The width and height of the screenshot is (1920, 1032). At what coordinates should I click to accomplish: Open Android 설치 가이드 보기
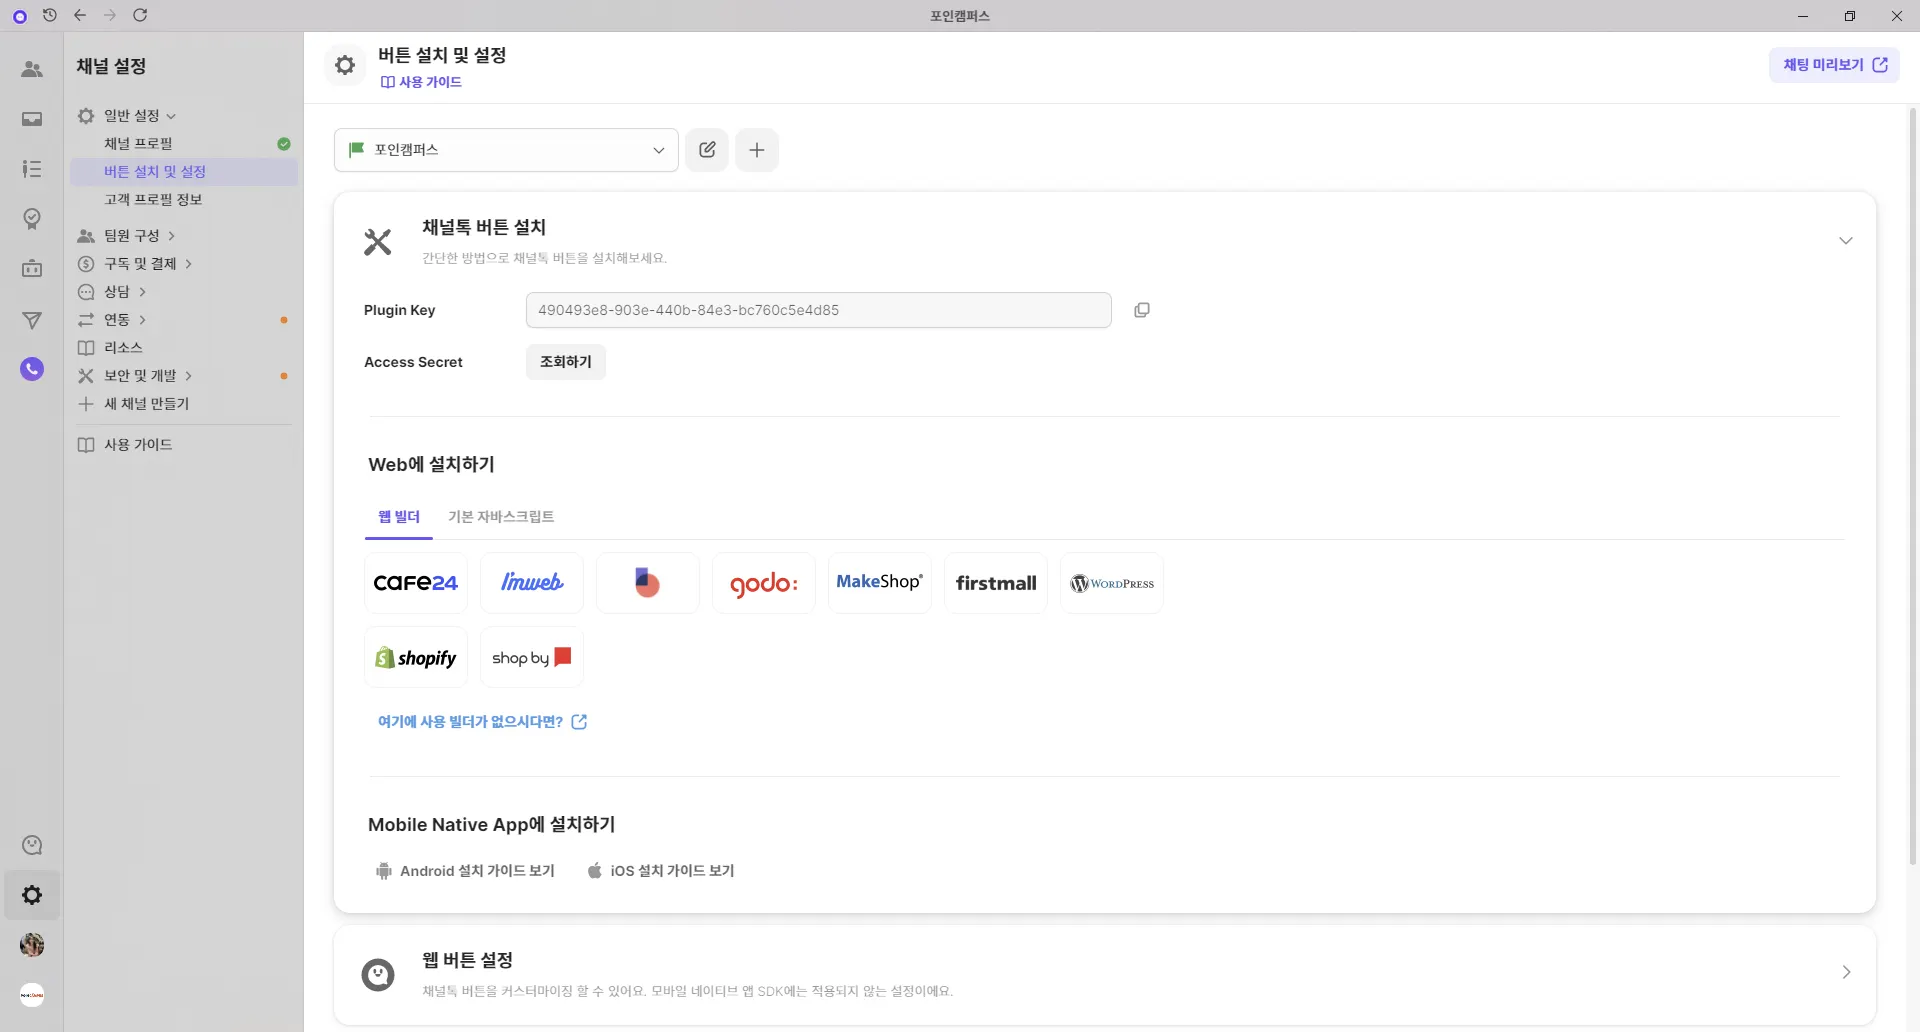(x=465, y=871)
